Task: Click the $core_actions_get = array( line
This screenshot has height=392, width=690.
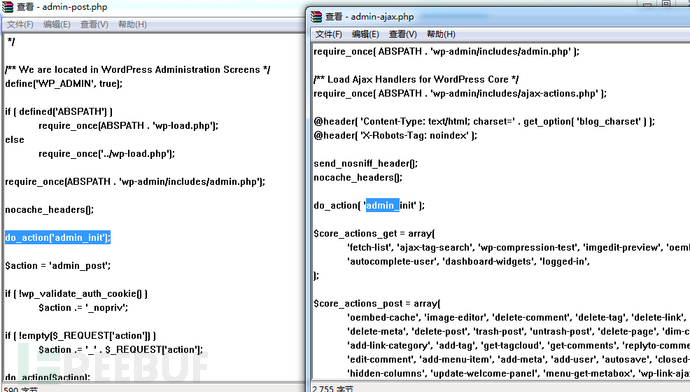Action: (x=374, y=234)
